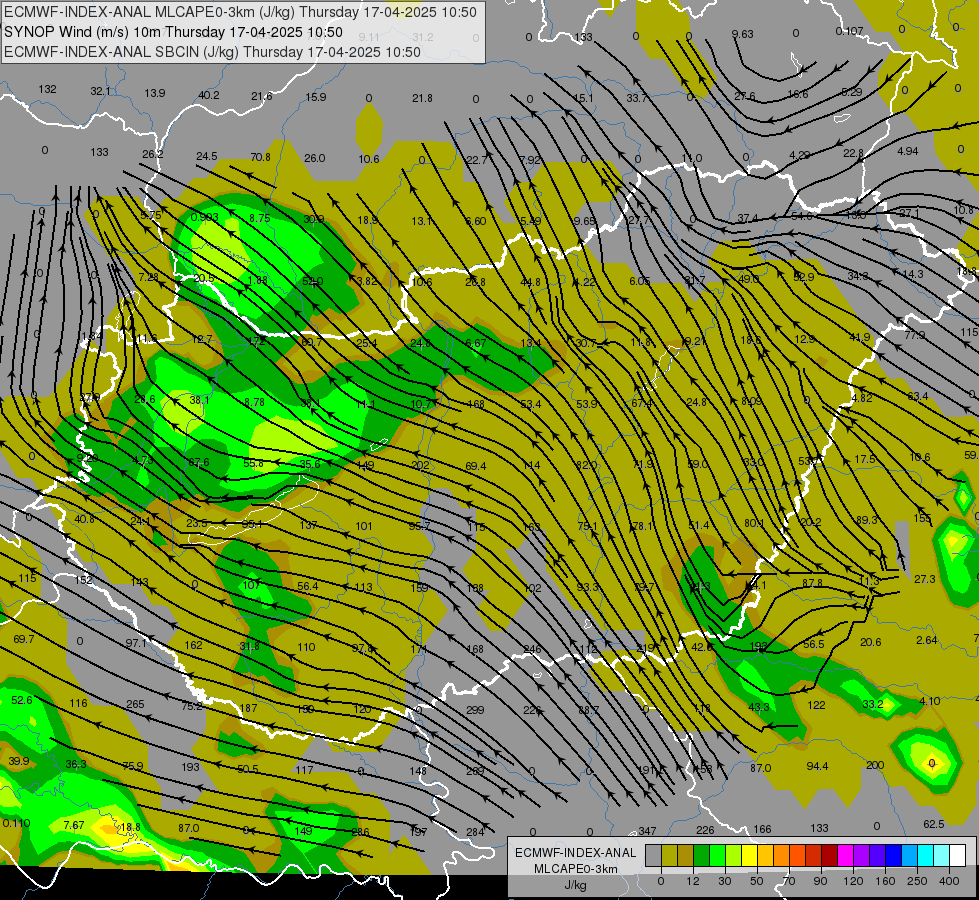Click the map value '299'
This screenshot has height=900, width=979.
coord(475,710)
